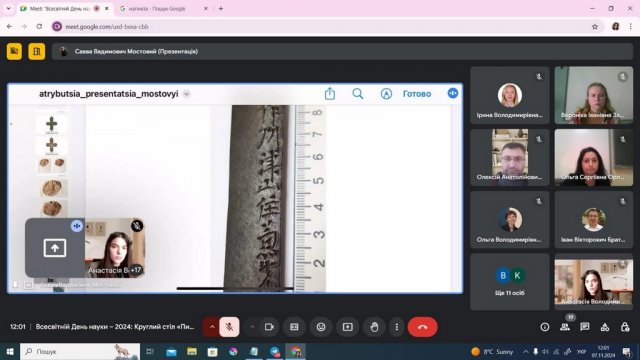Expand audio settings arrow beside microphone
The width and height of the screenshot is (640, 360).
[212, 327]
